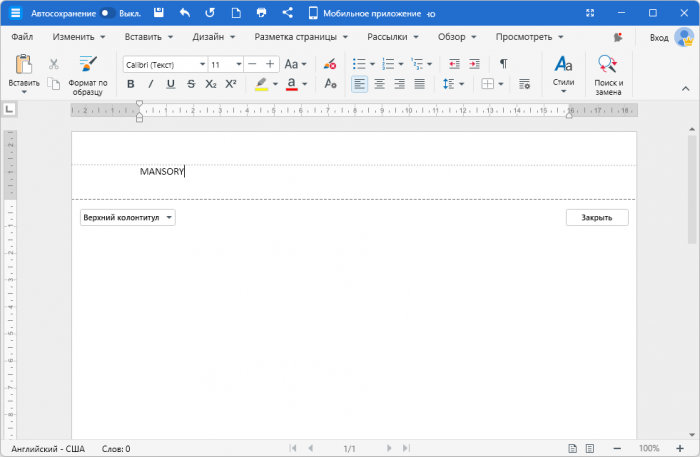The height and width of the screenshot is (457, 700).
Task: Click the save document icon
Action: point(159,14)
